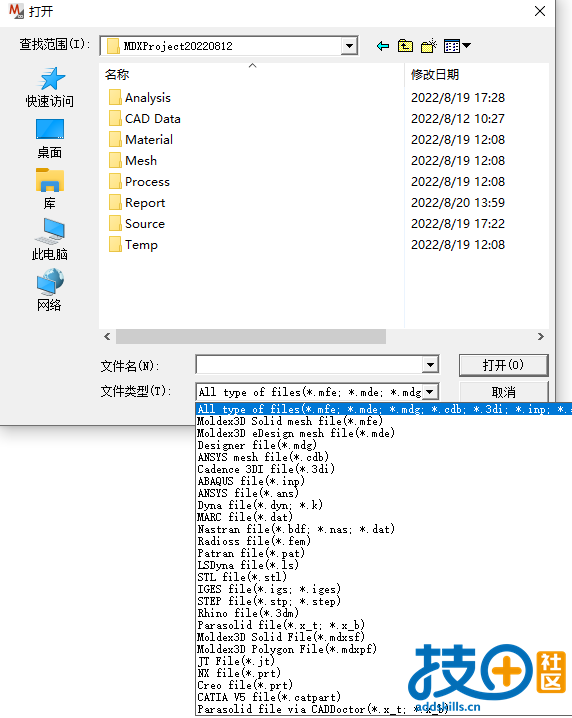Select the Report folder
The image size is (572, 718).
[x=137, y=203]
